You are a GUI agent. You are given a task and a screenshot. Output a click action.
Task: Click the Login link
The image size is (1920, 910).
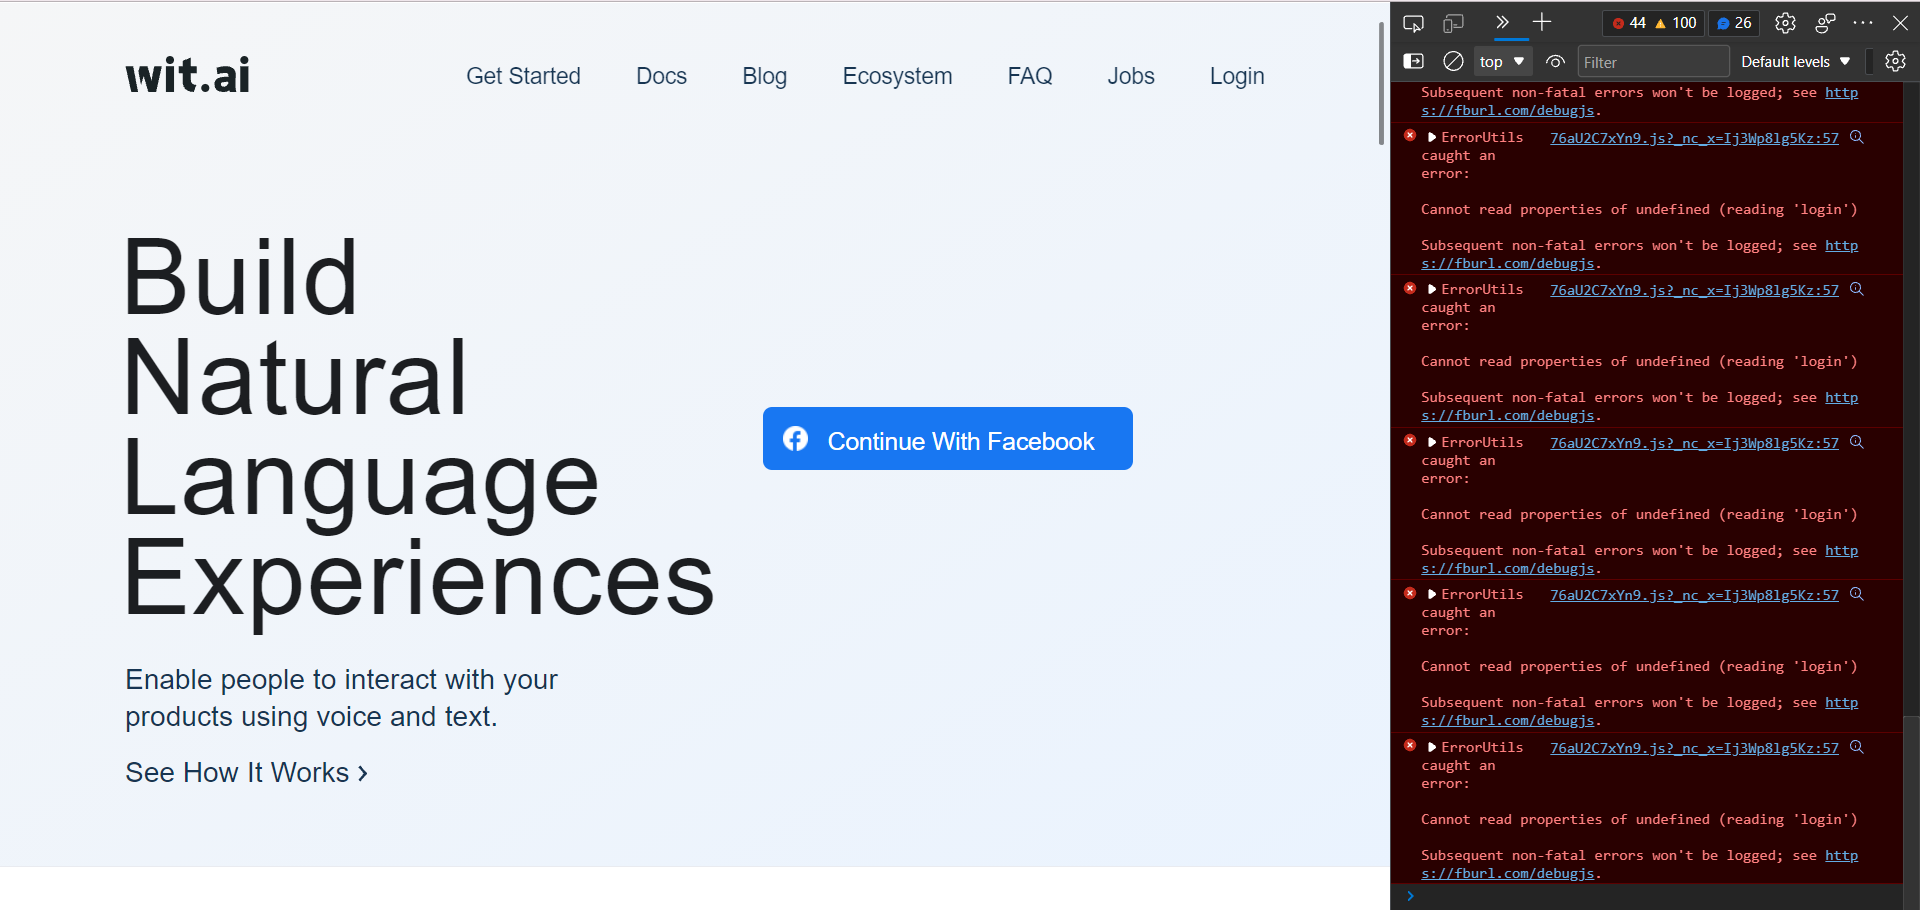pos(1237,76)
